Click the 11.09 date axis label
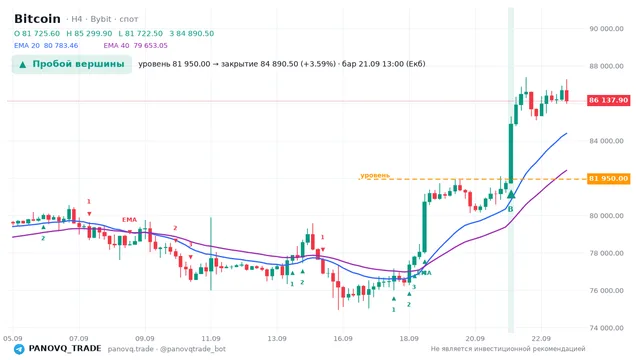 (x=211, y=339)
